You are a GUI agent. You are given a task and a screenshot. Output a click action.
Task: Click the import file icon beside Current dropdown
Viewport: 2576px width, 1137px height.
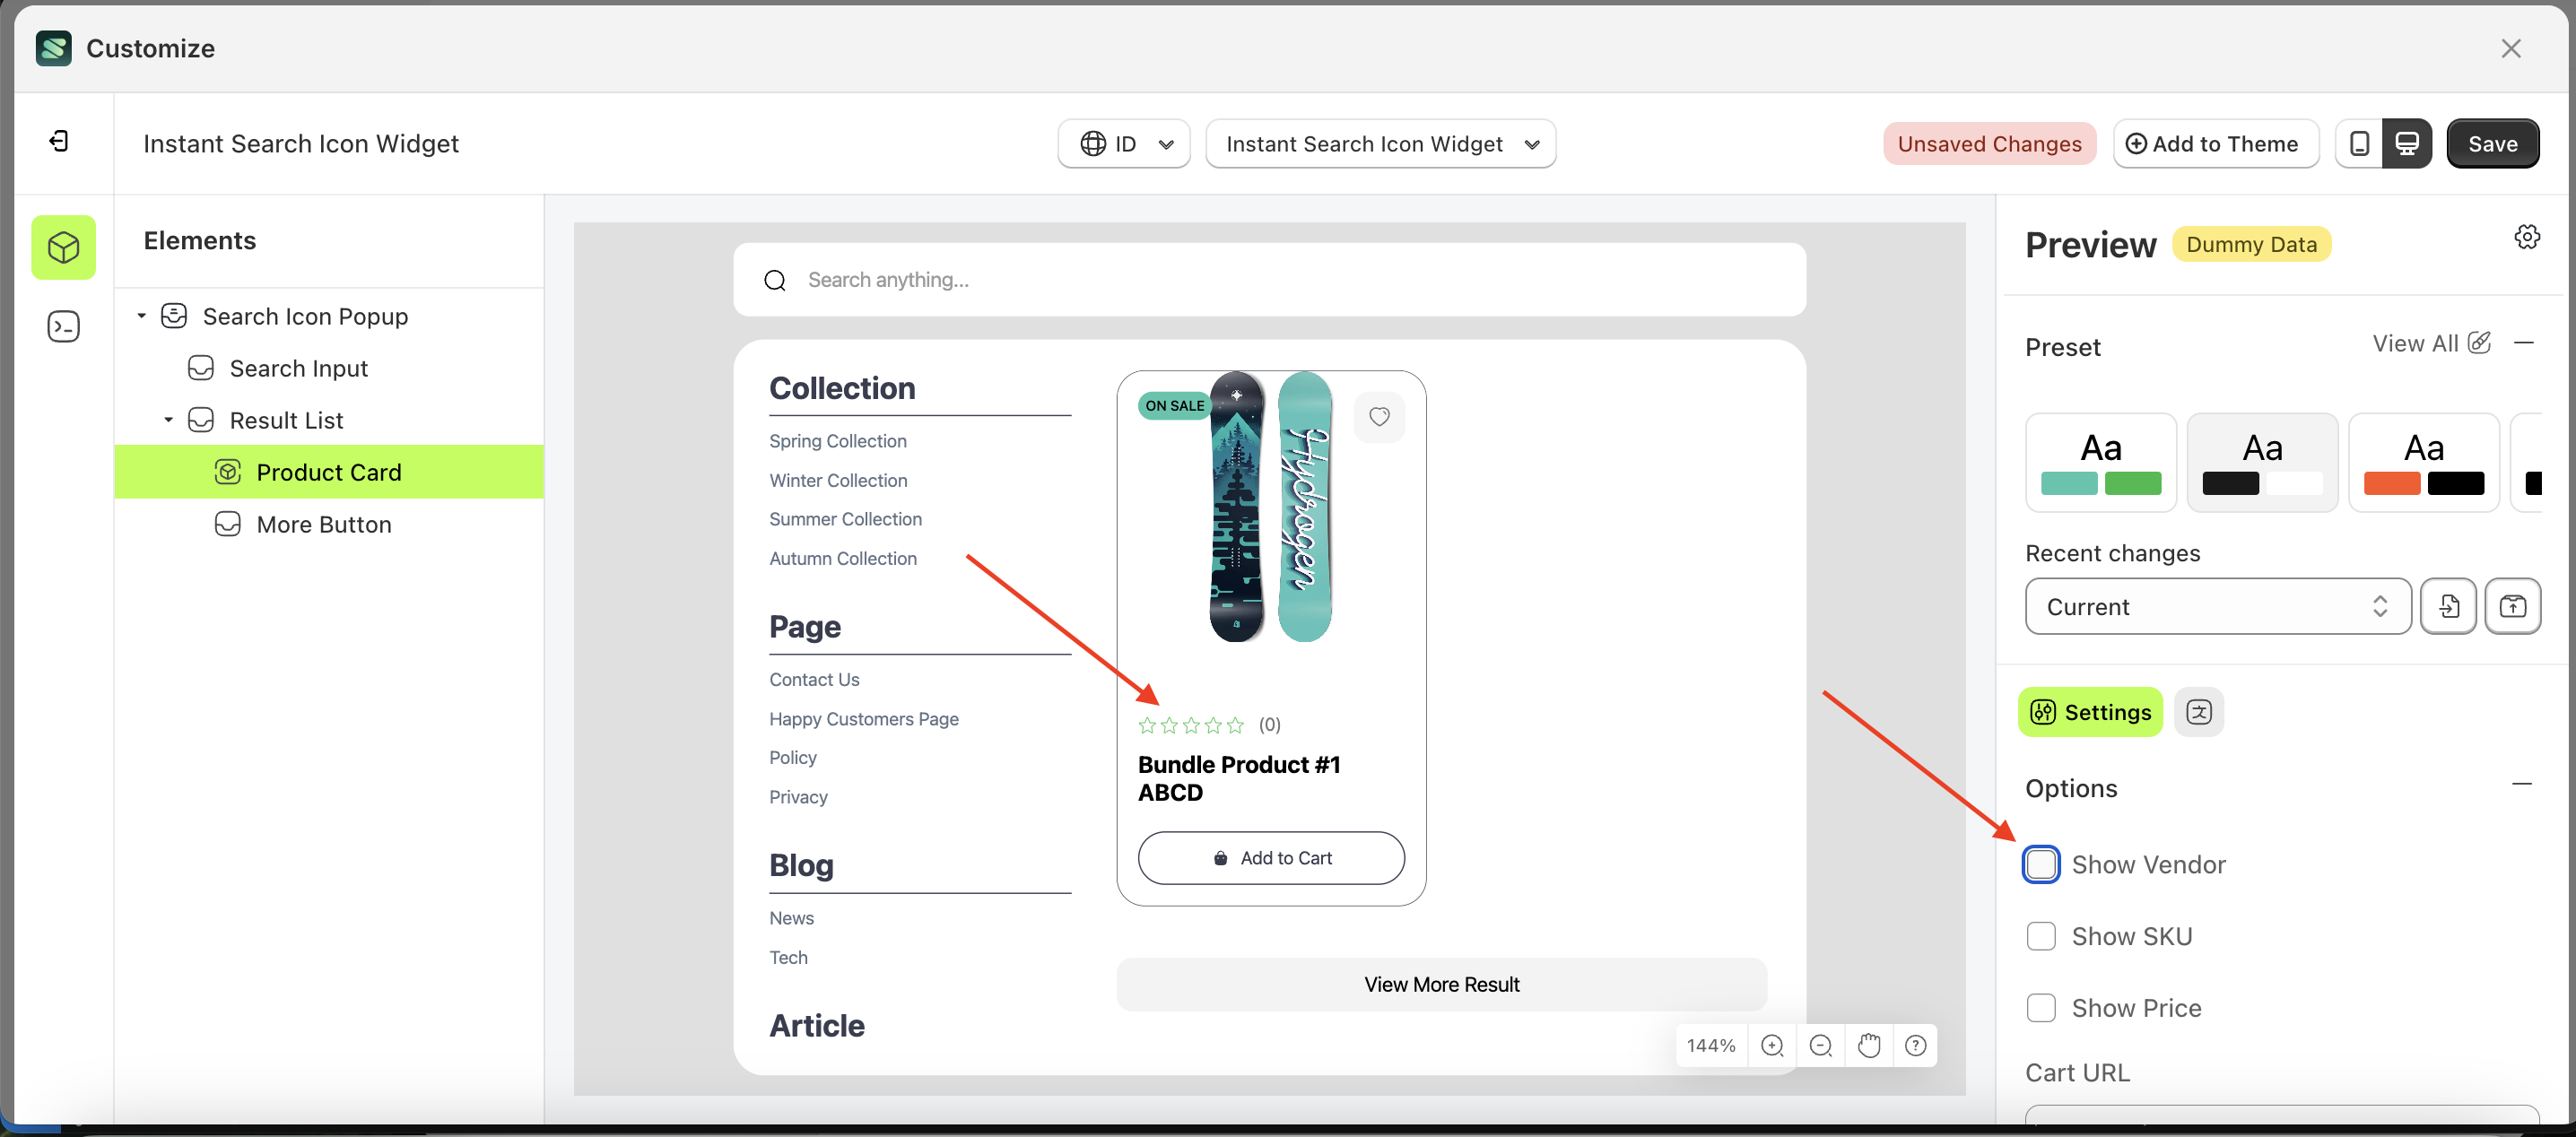tap(2448, 606)
